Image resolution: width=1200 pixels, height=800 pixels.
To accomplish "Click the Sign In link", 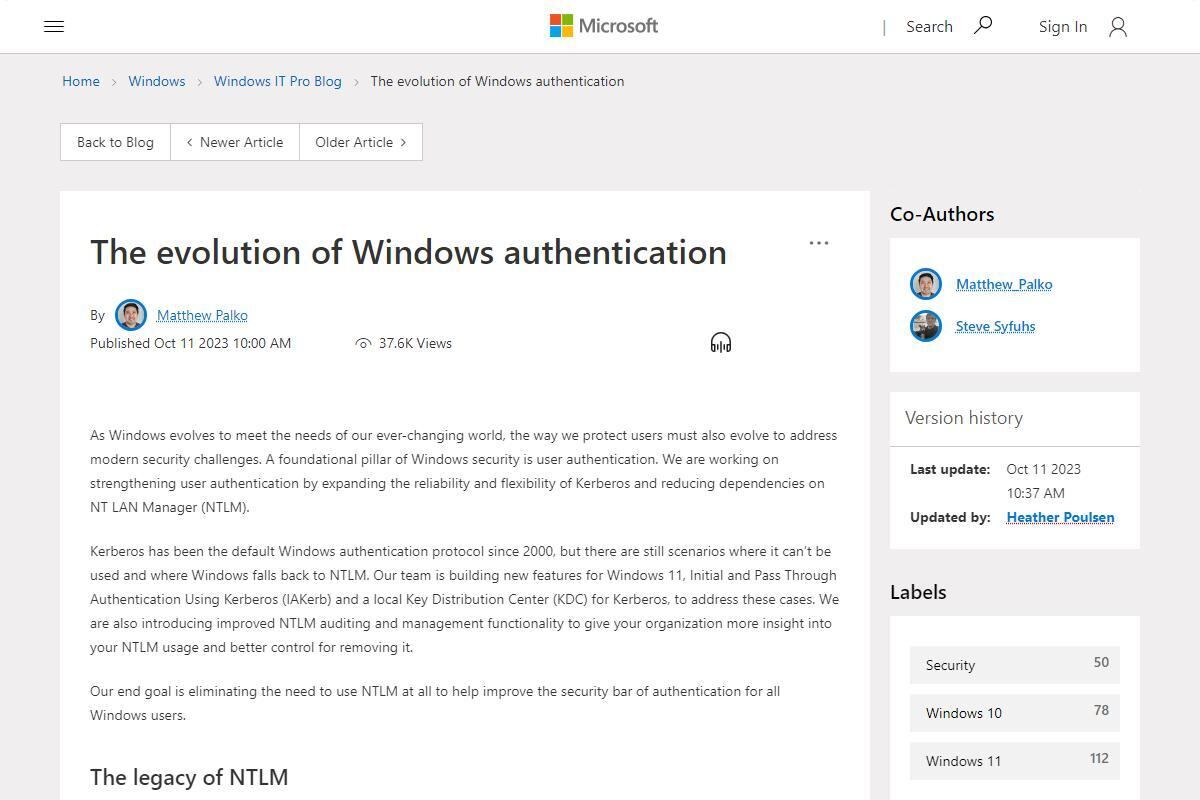I will tap(1063, 27).
